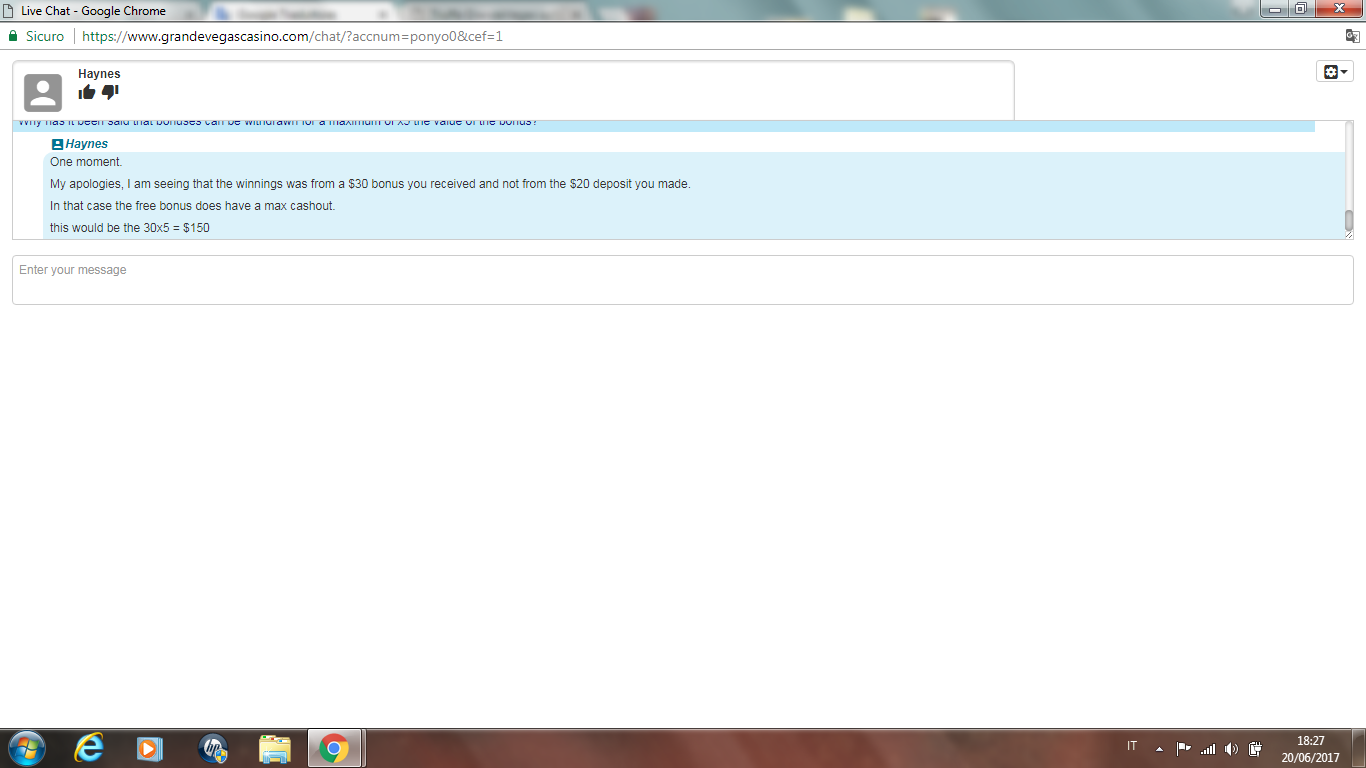This screenshot has width=1366, height=768.
Task: Focus the 'Enter your message' field
Action: [x=682, y=280]
